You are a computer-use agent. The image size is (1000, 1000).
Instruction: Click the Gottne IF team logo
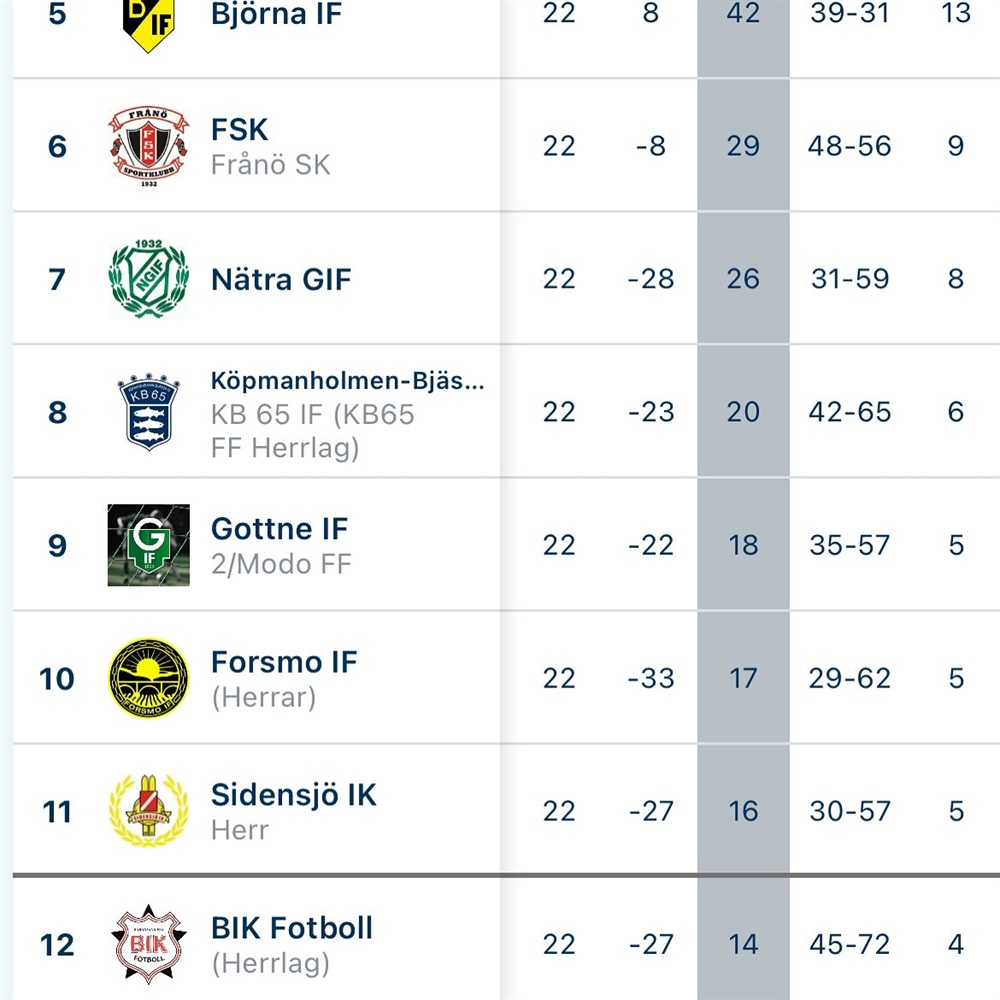coord(148,545)
